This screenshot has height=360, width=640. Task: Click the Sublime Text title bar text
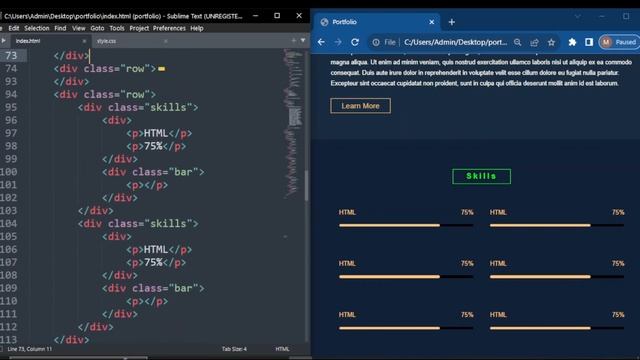point(123,16)
